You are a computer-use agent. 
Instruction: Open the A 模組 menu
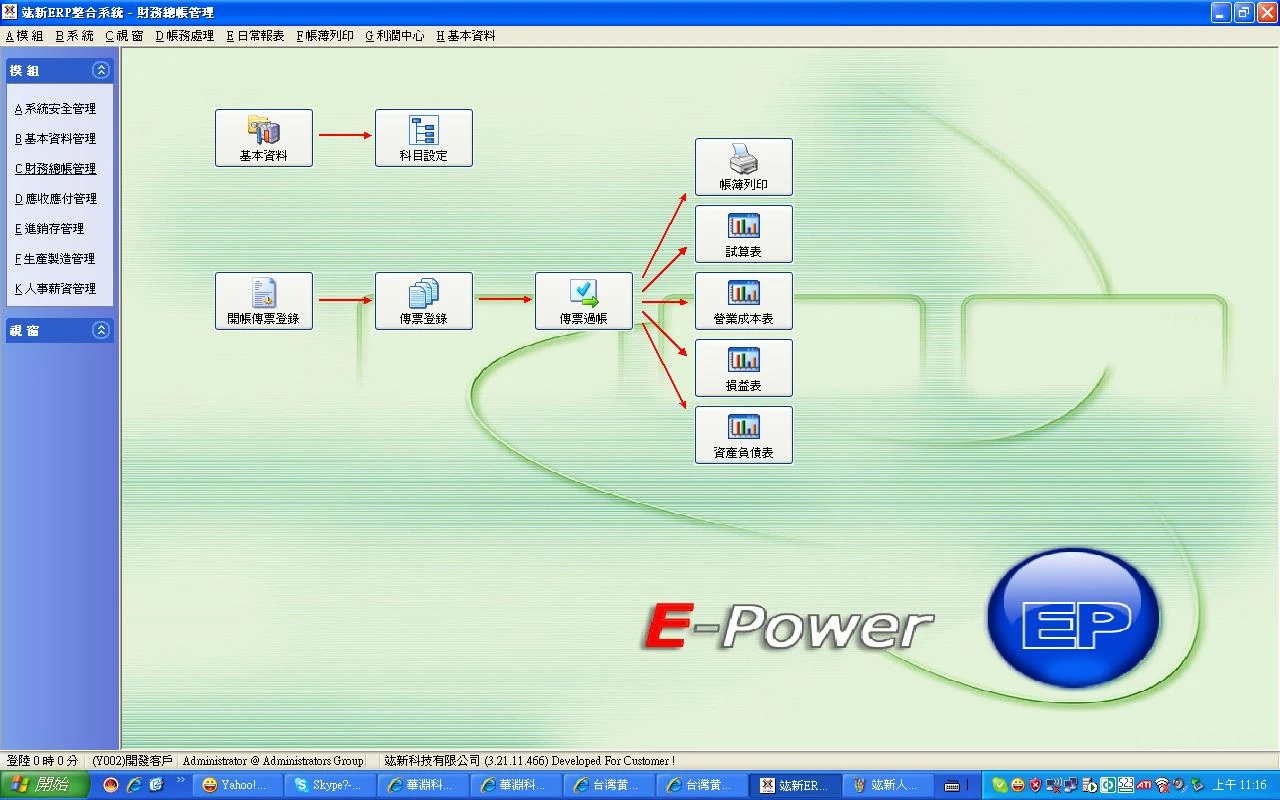(x=25, y=36)
